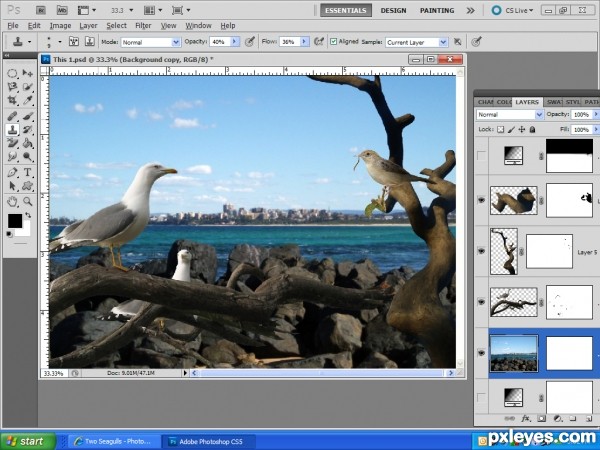This screenshot has height=450, width=600.
Task: Open the Layer menu
Action: click(x=88, y=26)
